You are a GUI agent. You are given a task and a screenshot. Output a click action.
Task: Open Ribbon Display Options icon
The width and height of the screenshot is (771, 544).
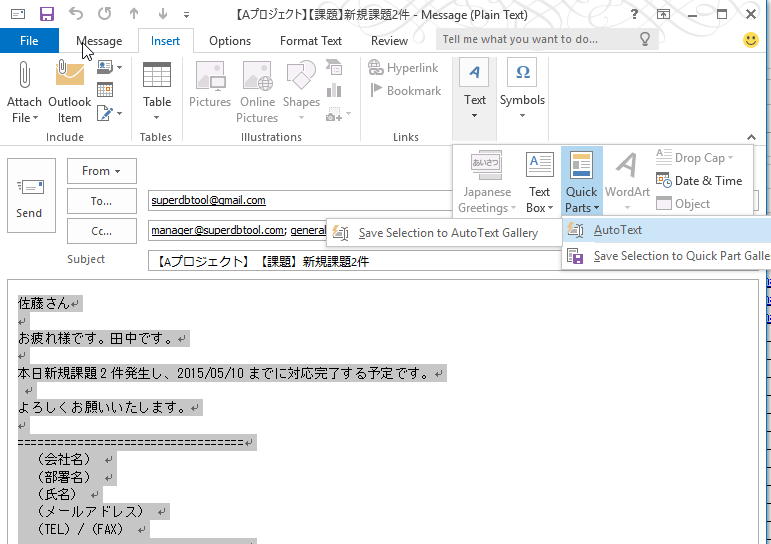(x=664, y=14)
